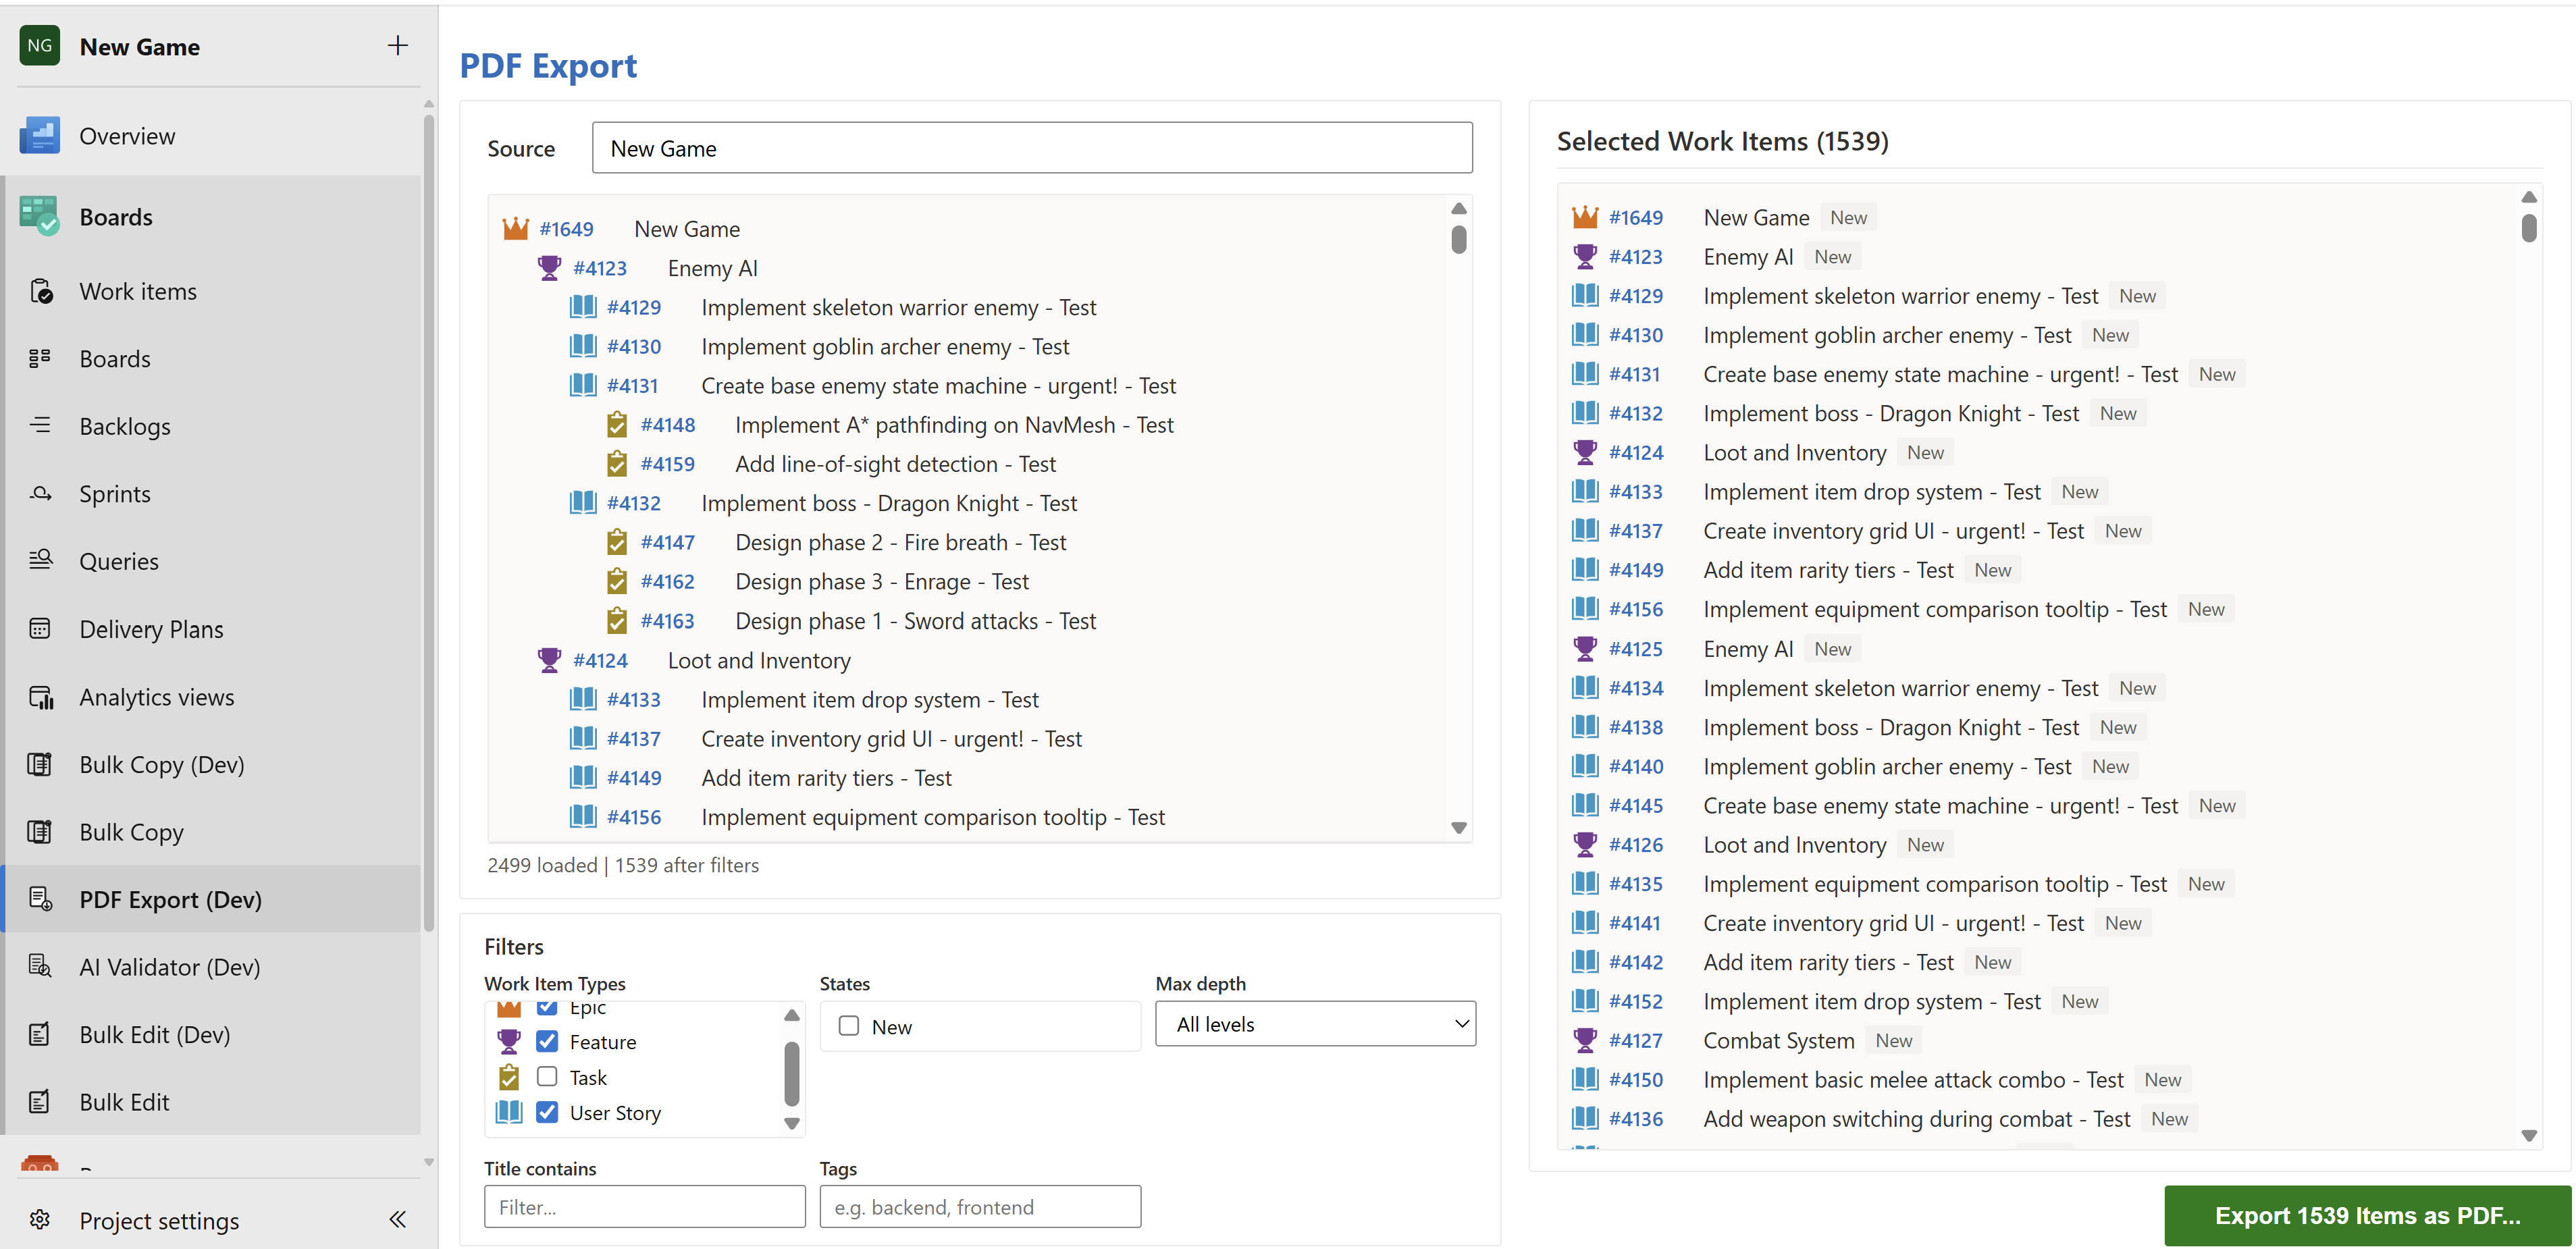Enable the Task work item type filter
2576x1249 pixels.
547,1077
